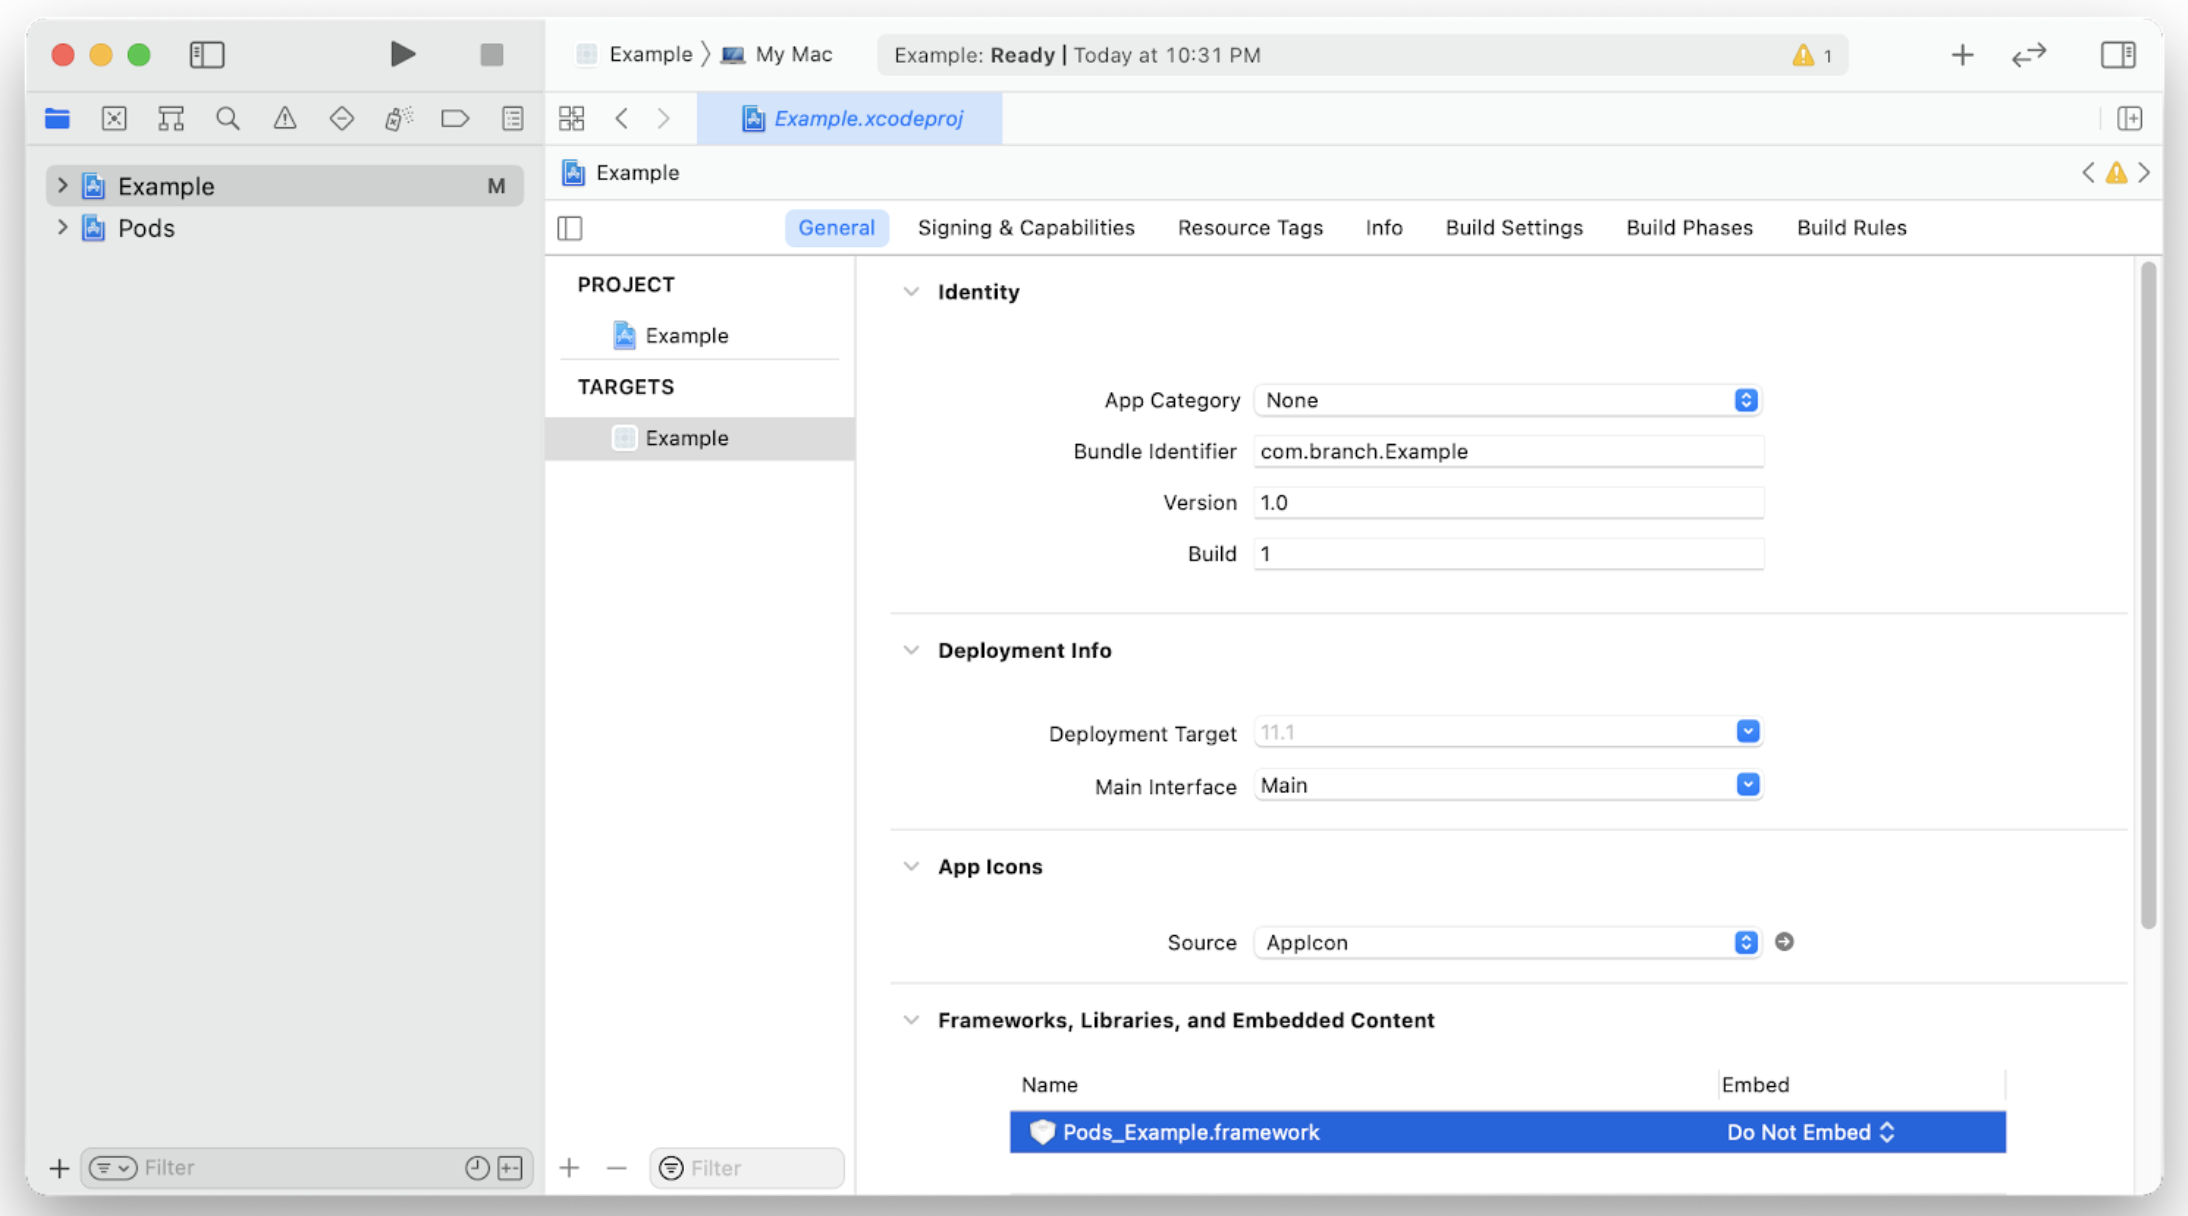Collapse Frameworks, Libraries, and Embedded Content
This screenshot has width=2188, height=1216.
coord(911,1020)
